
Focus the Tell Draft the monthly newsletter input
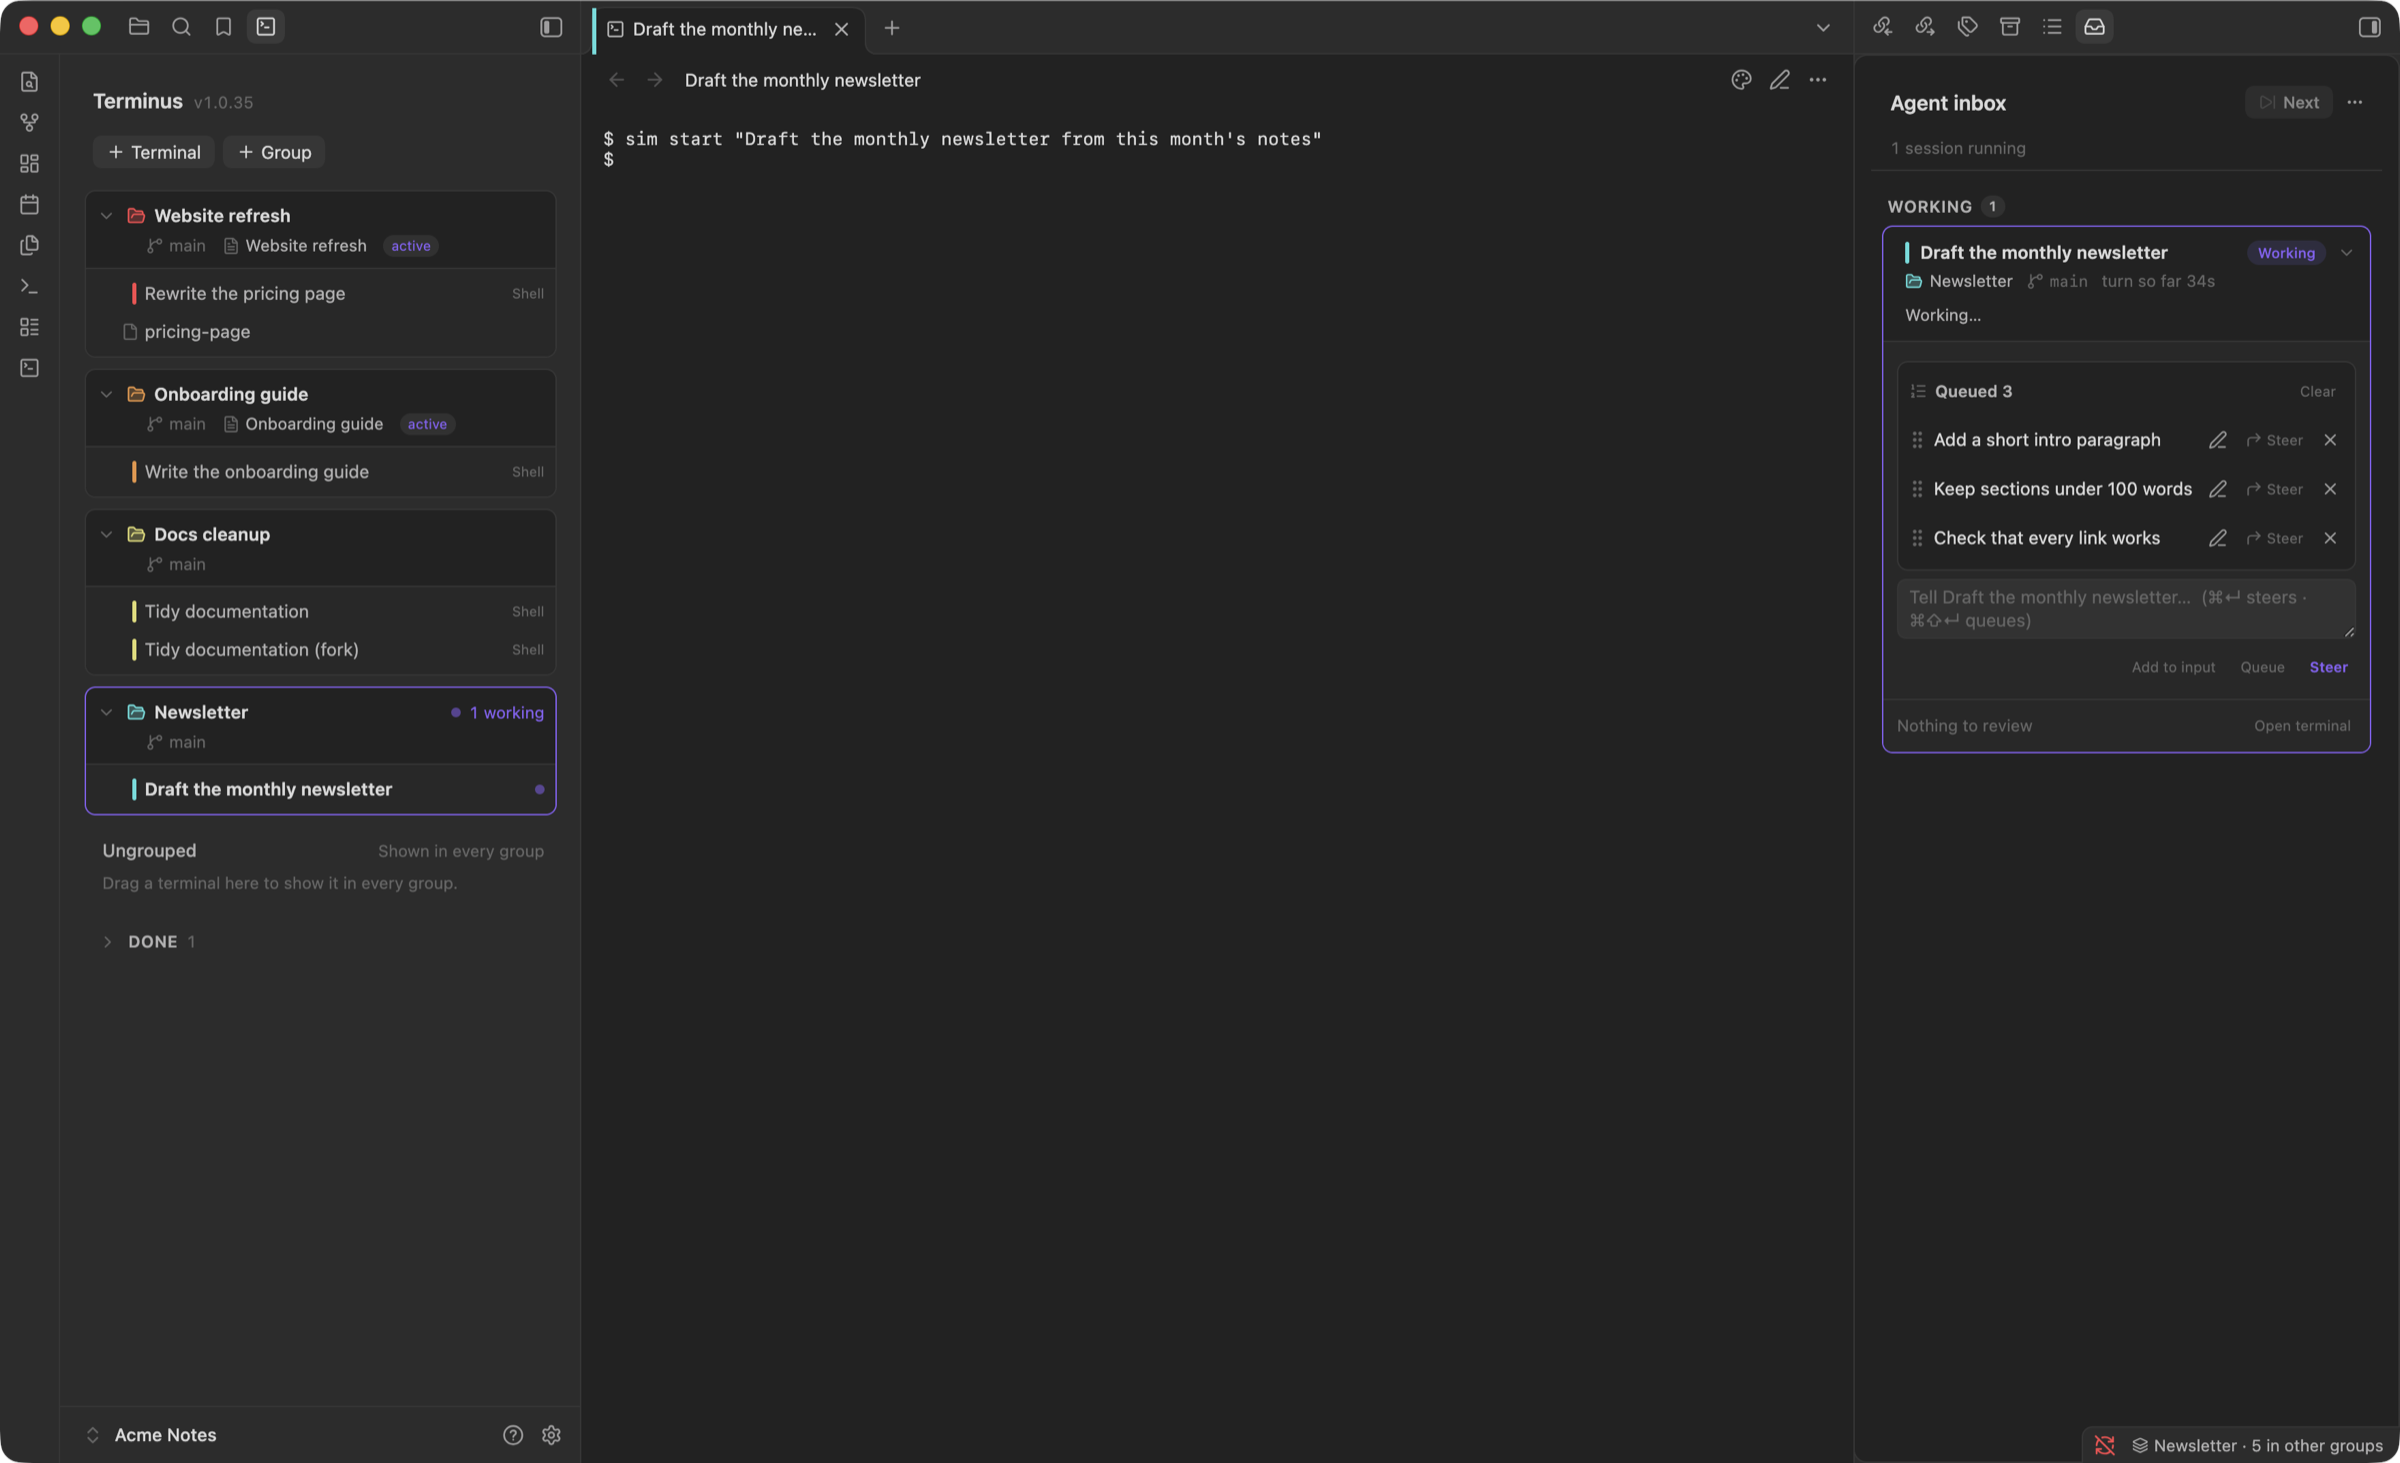pos(2126,609)
